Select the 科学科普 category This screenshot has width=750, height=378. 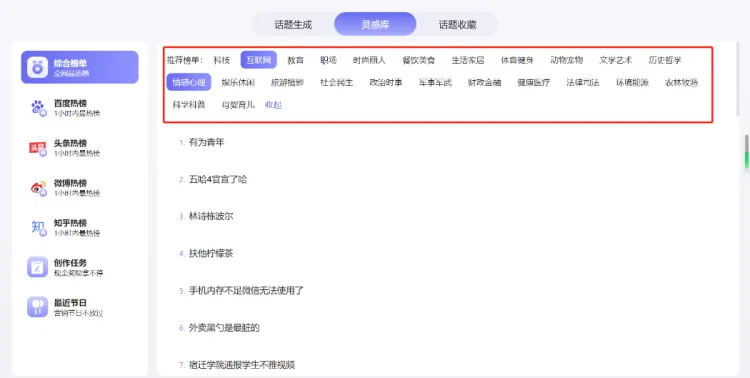click(189, 105)
